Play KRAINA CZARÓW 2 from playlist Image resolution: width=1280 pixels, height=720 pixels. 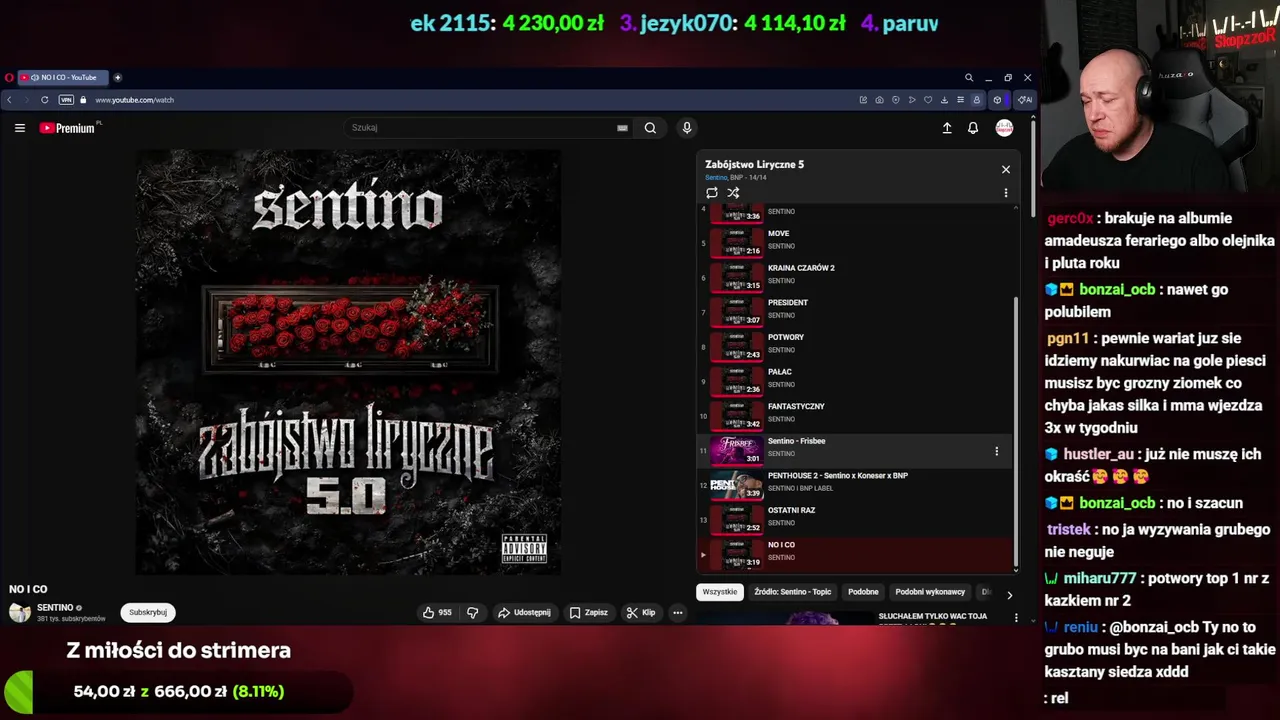tap(855, 278)
